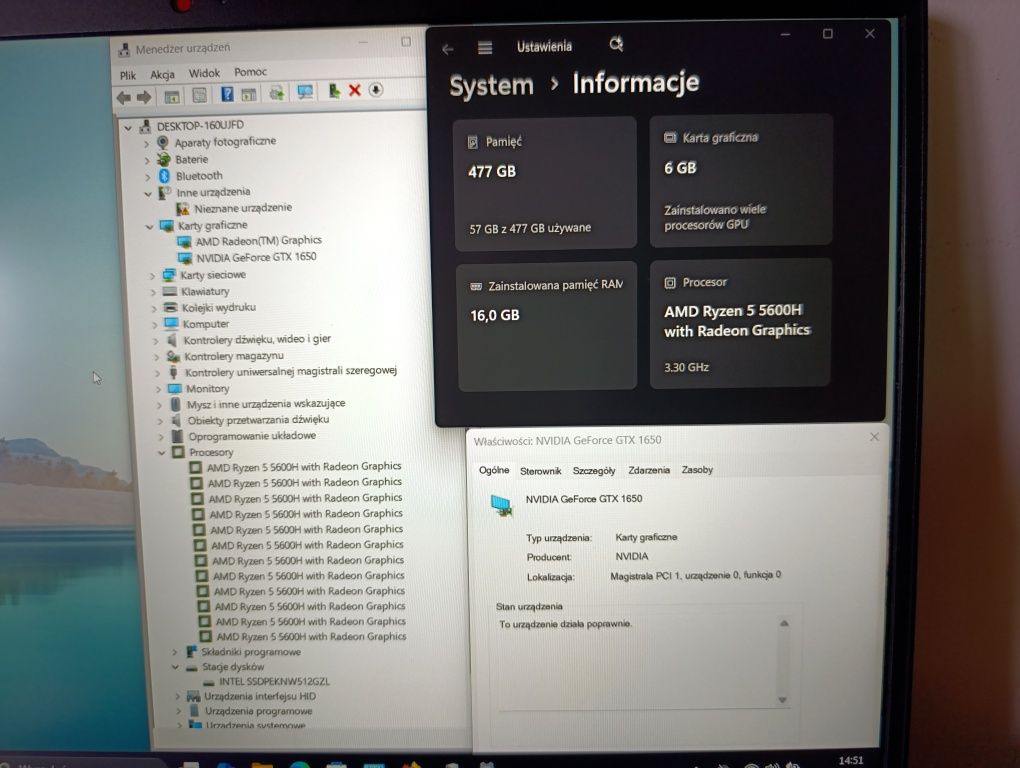Image resolution: width=1020 pixels, height=768 pixels.
Task: Collapse the Karty graficzne category
Action: pos(150,226)
